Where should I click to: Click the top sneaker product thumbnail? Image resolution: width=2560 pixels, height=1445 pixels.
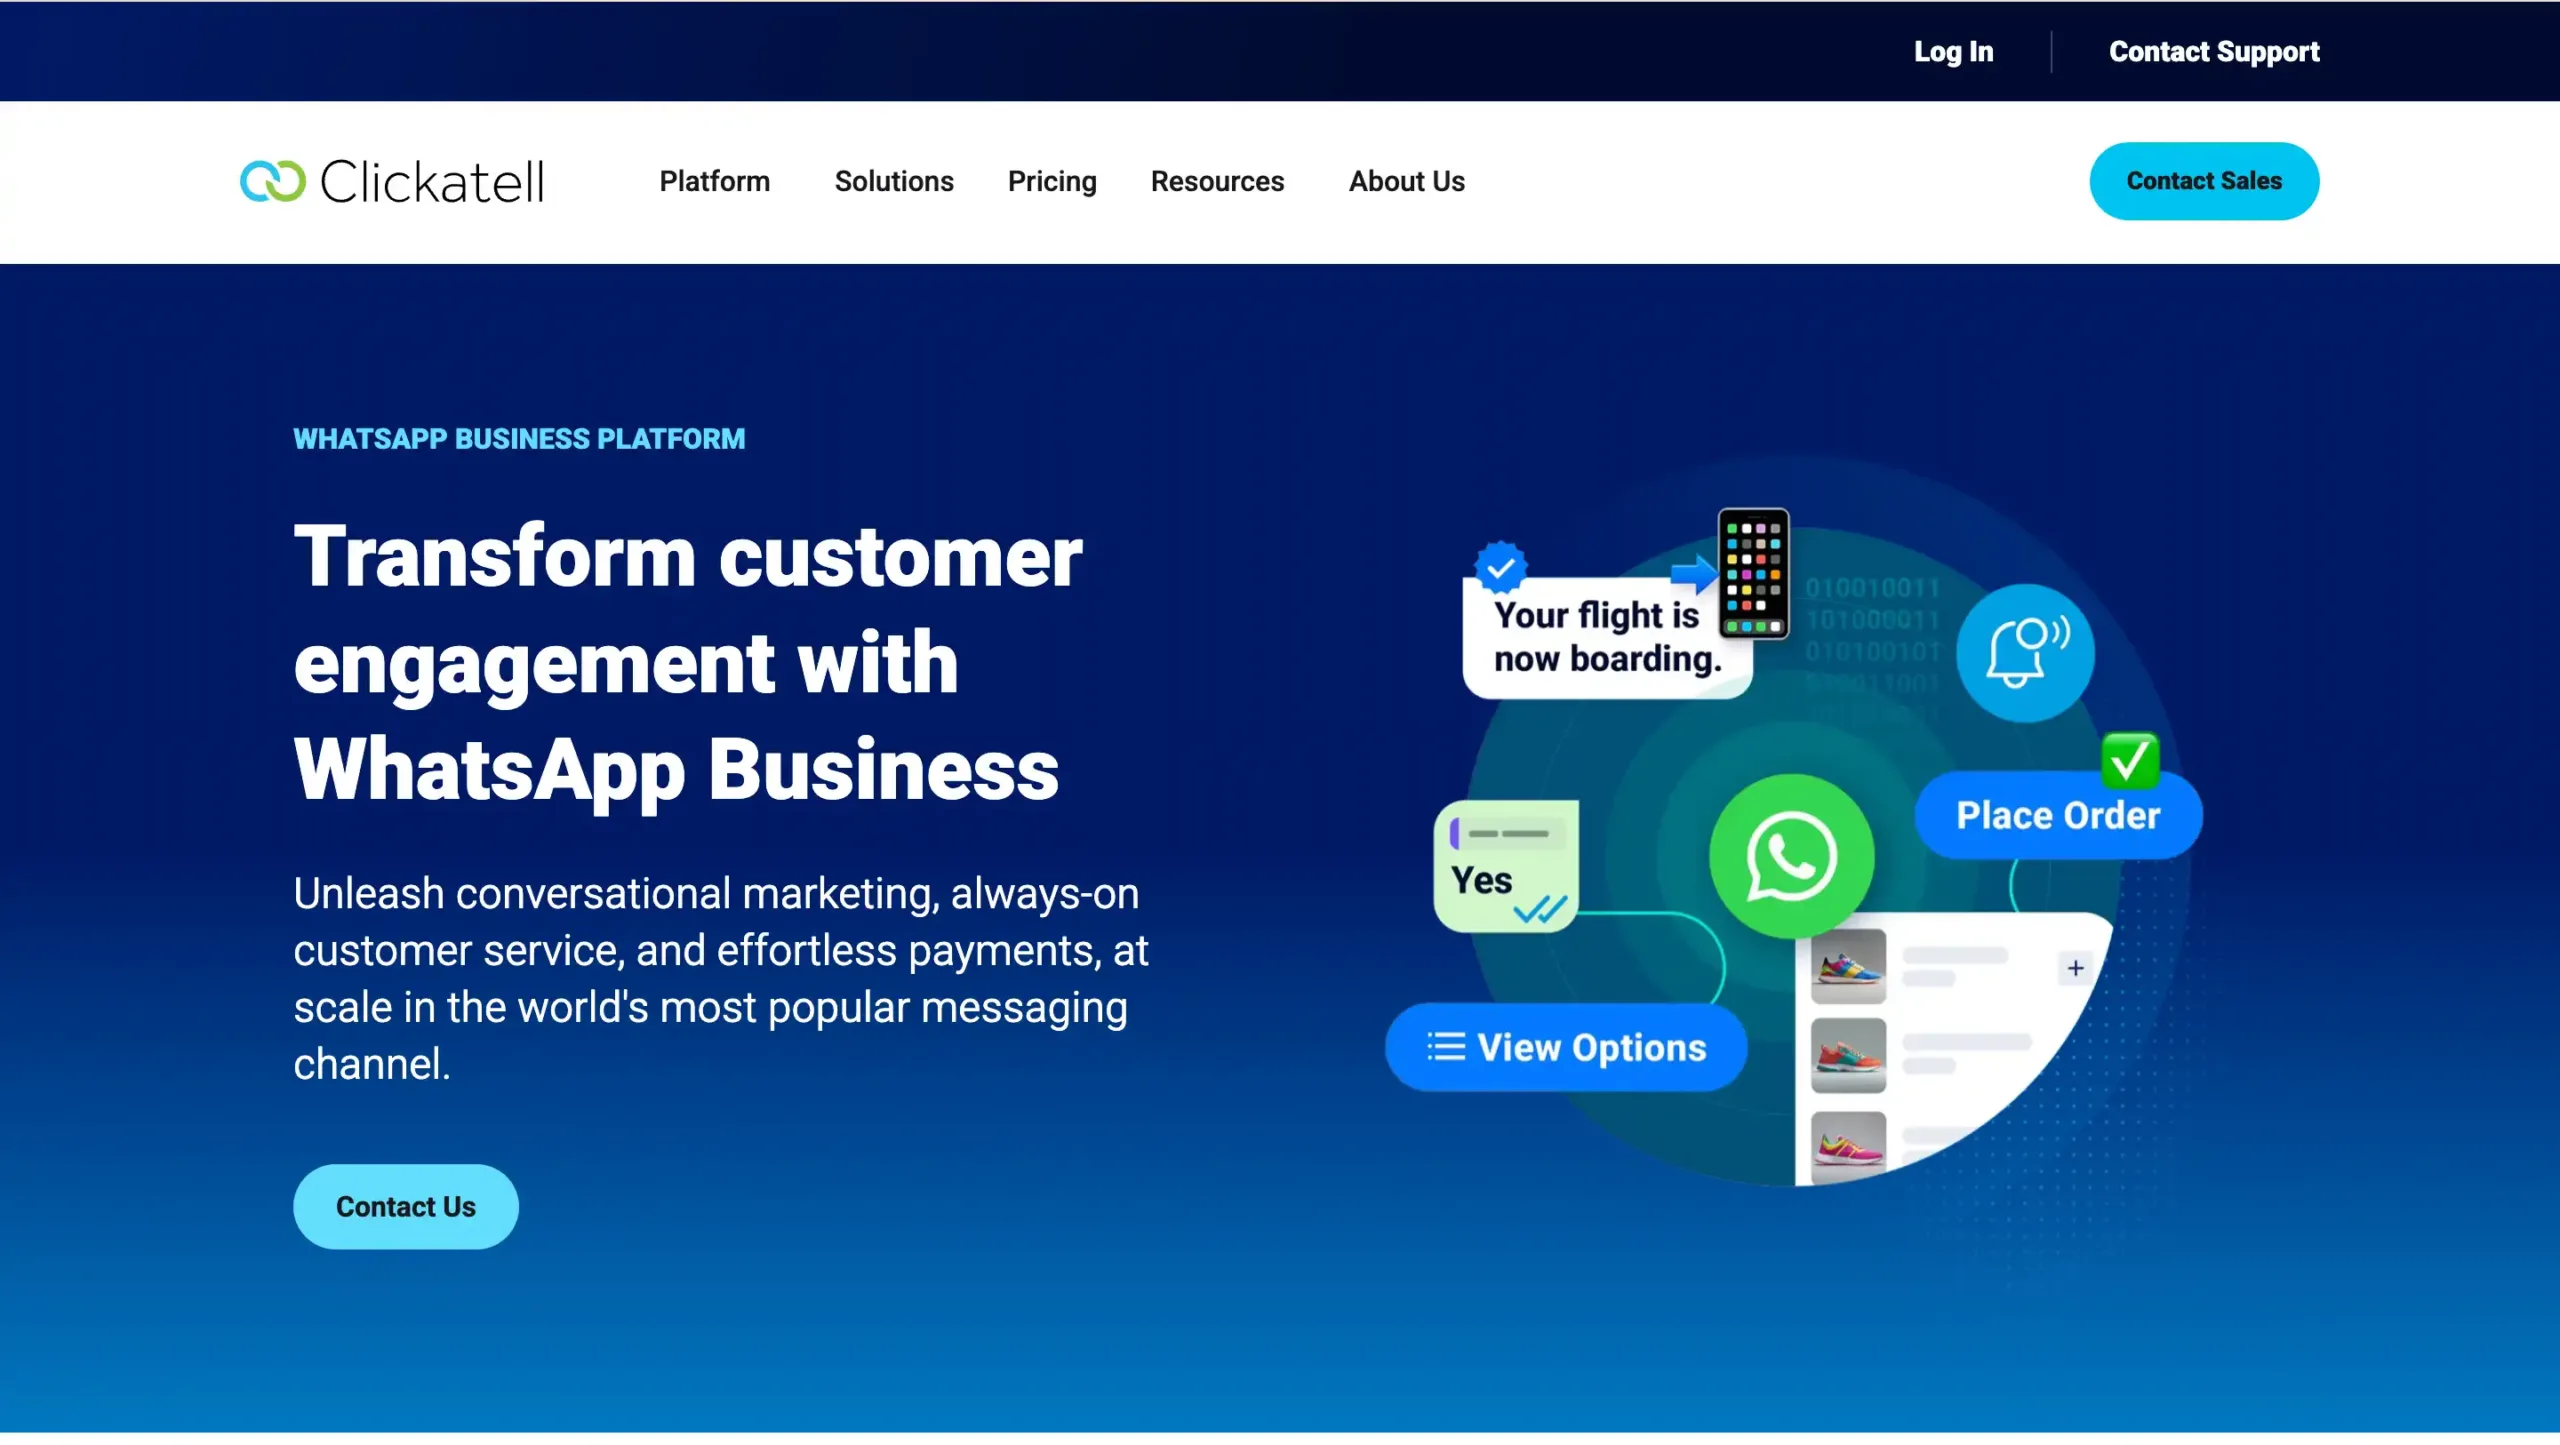click(1847, 967)
